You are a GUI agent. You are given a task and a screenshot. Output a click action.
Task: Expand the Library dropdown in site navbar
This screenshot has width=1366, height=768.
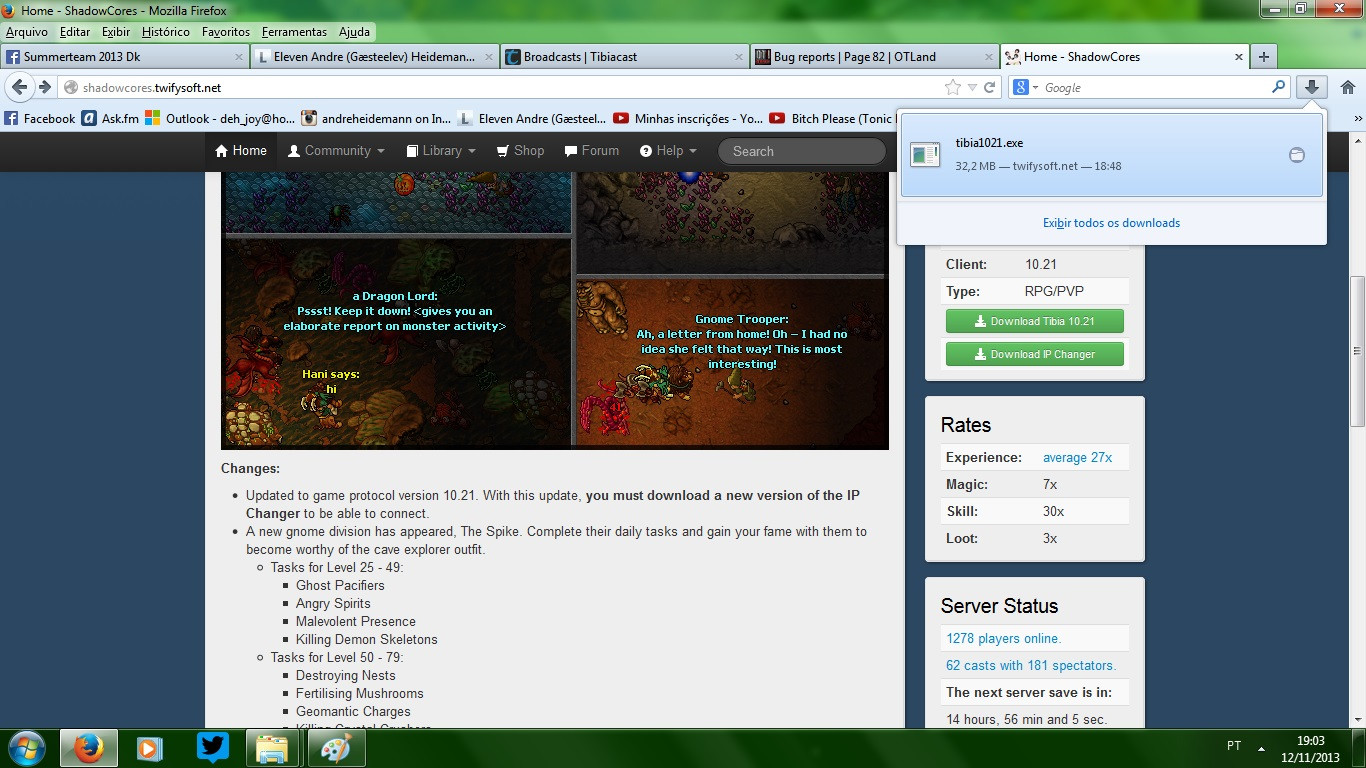(x=442, y=151)
